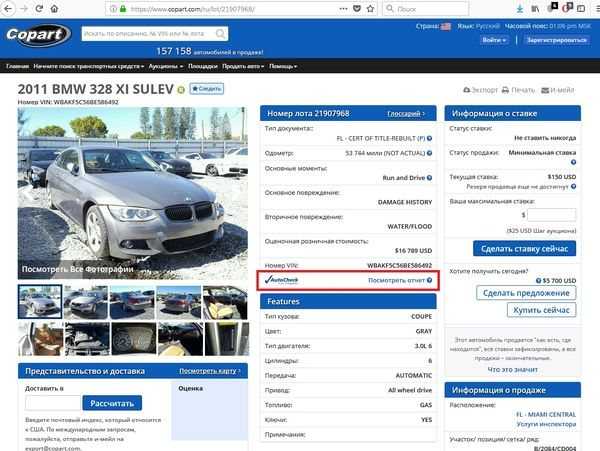Select the fifth thumbnail, open door interior

point(225,302)
